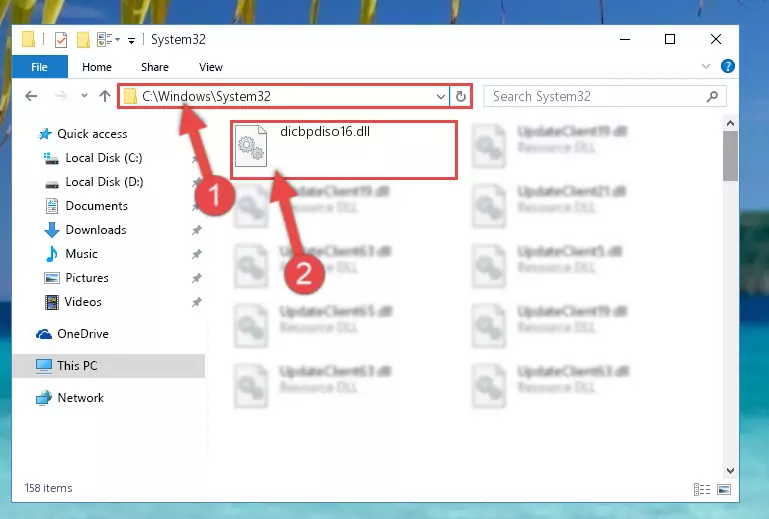Click the Quick access star icon
Screen dimensions: 769x519
tap(45, 134)
